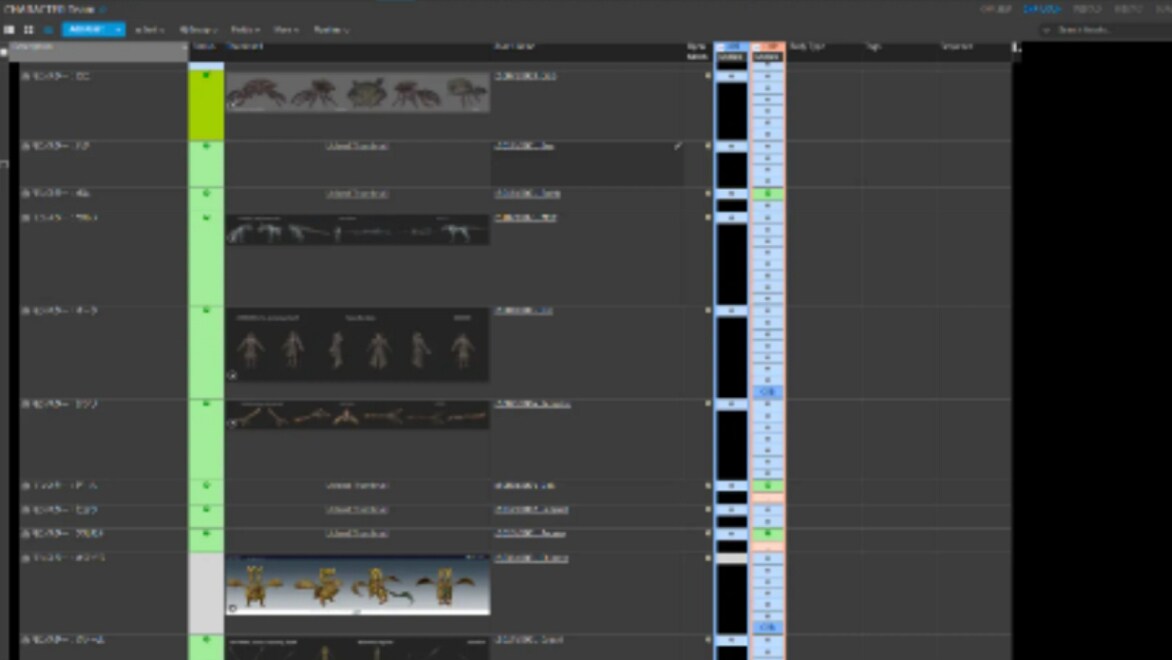Expand the Fields dropdown menu
Screen dimensions: 1172x660
(245, 30)
